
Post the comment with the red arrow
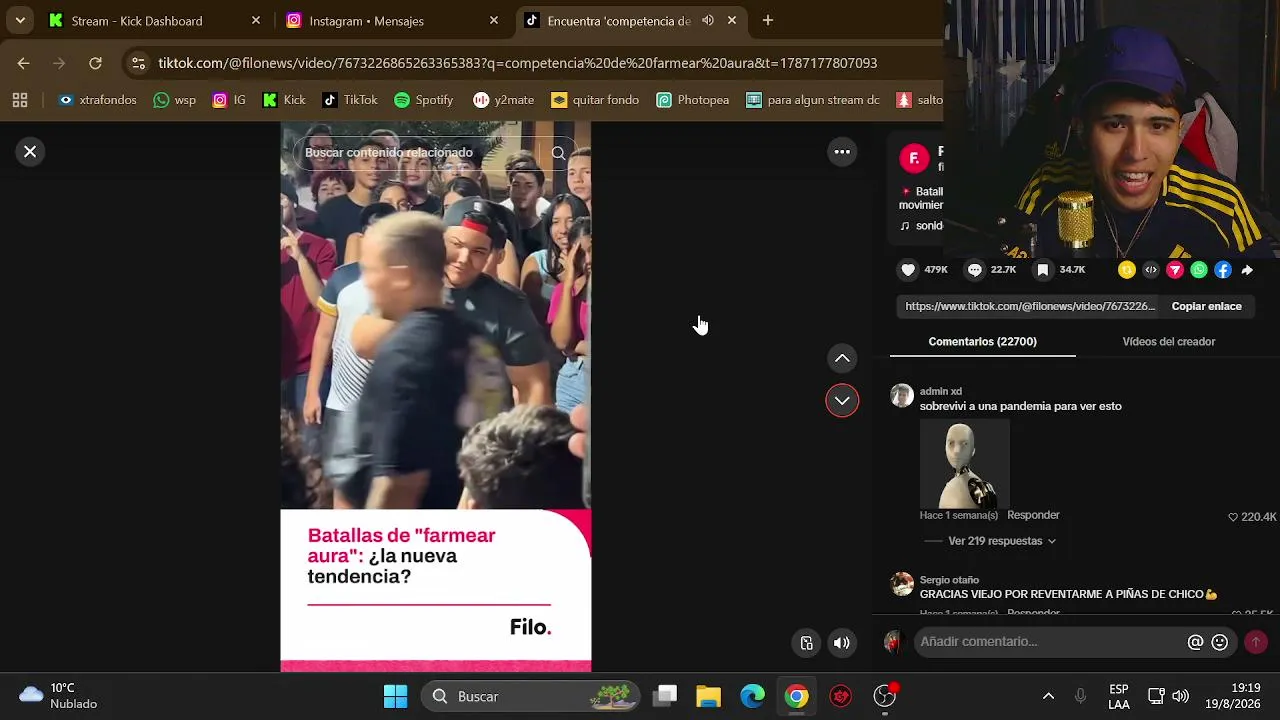pos(1256,642)
